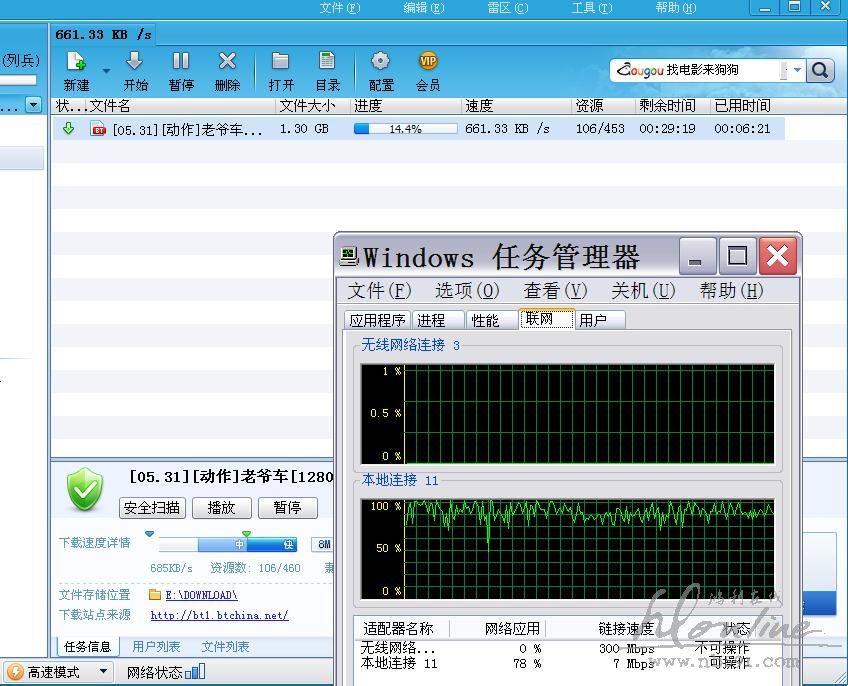The image size is (848, 686).
Task: Click the 新建 (New task) toolbar icon
Action: [74, 63]
